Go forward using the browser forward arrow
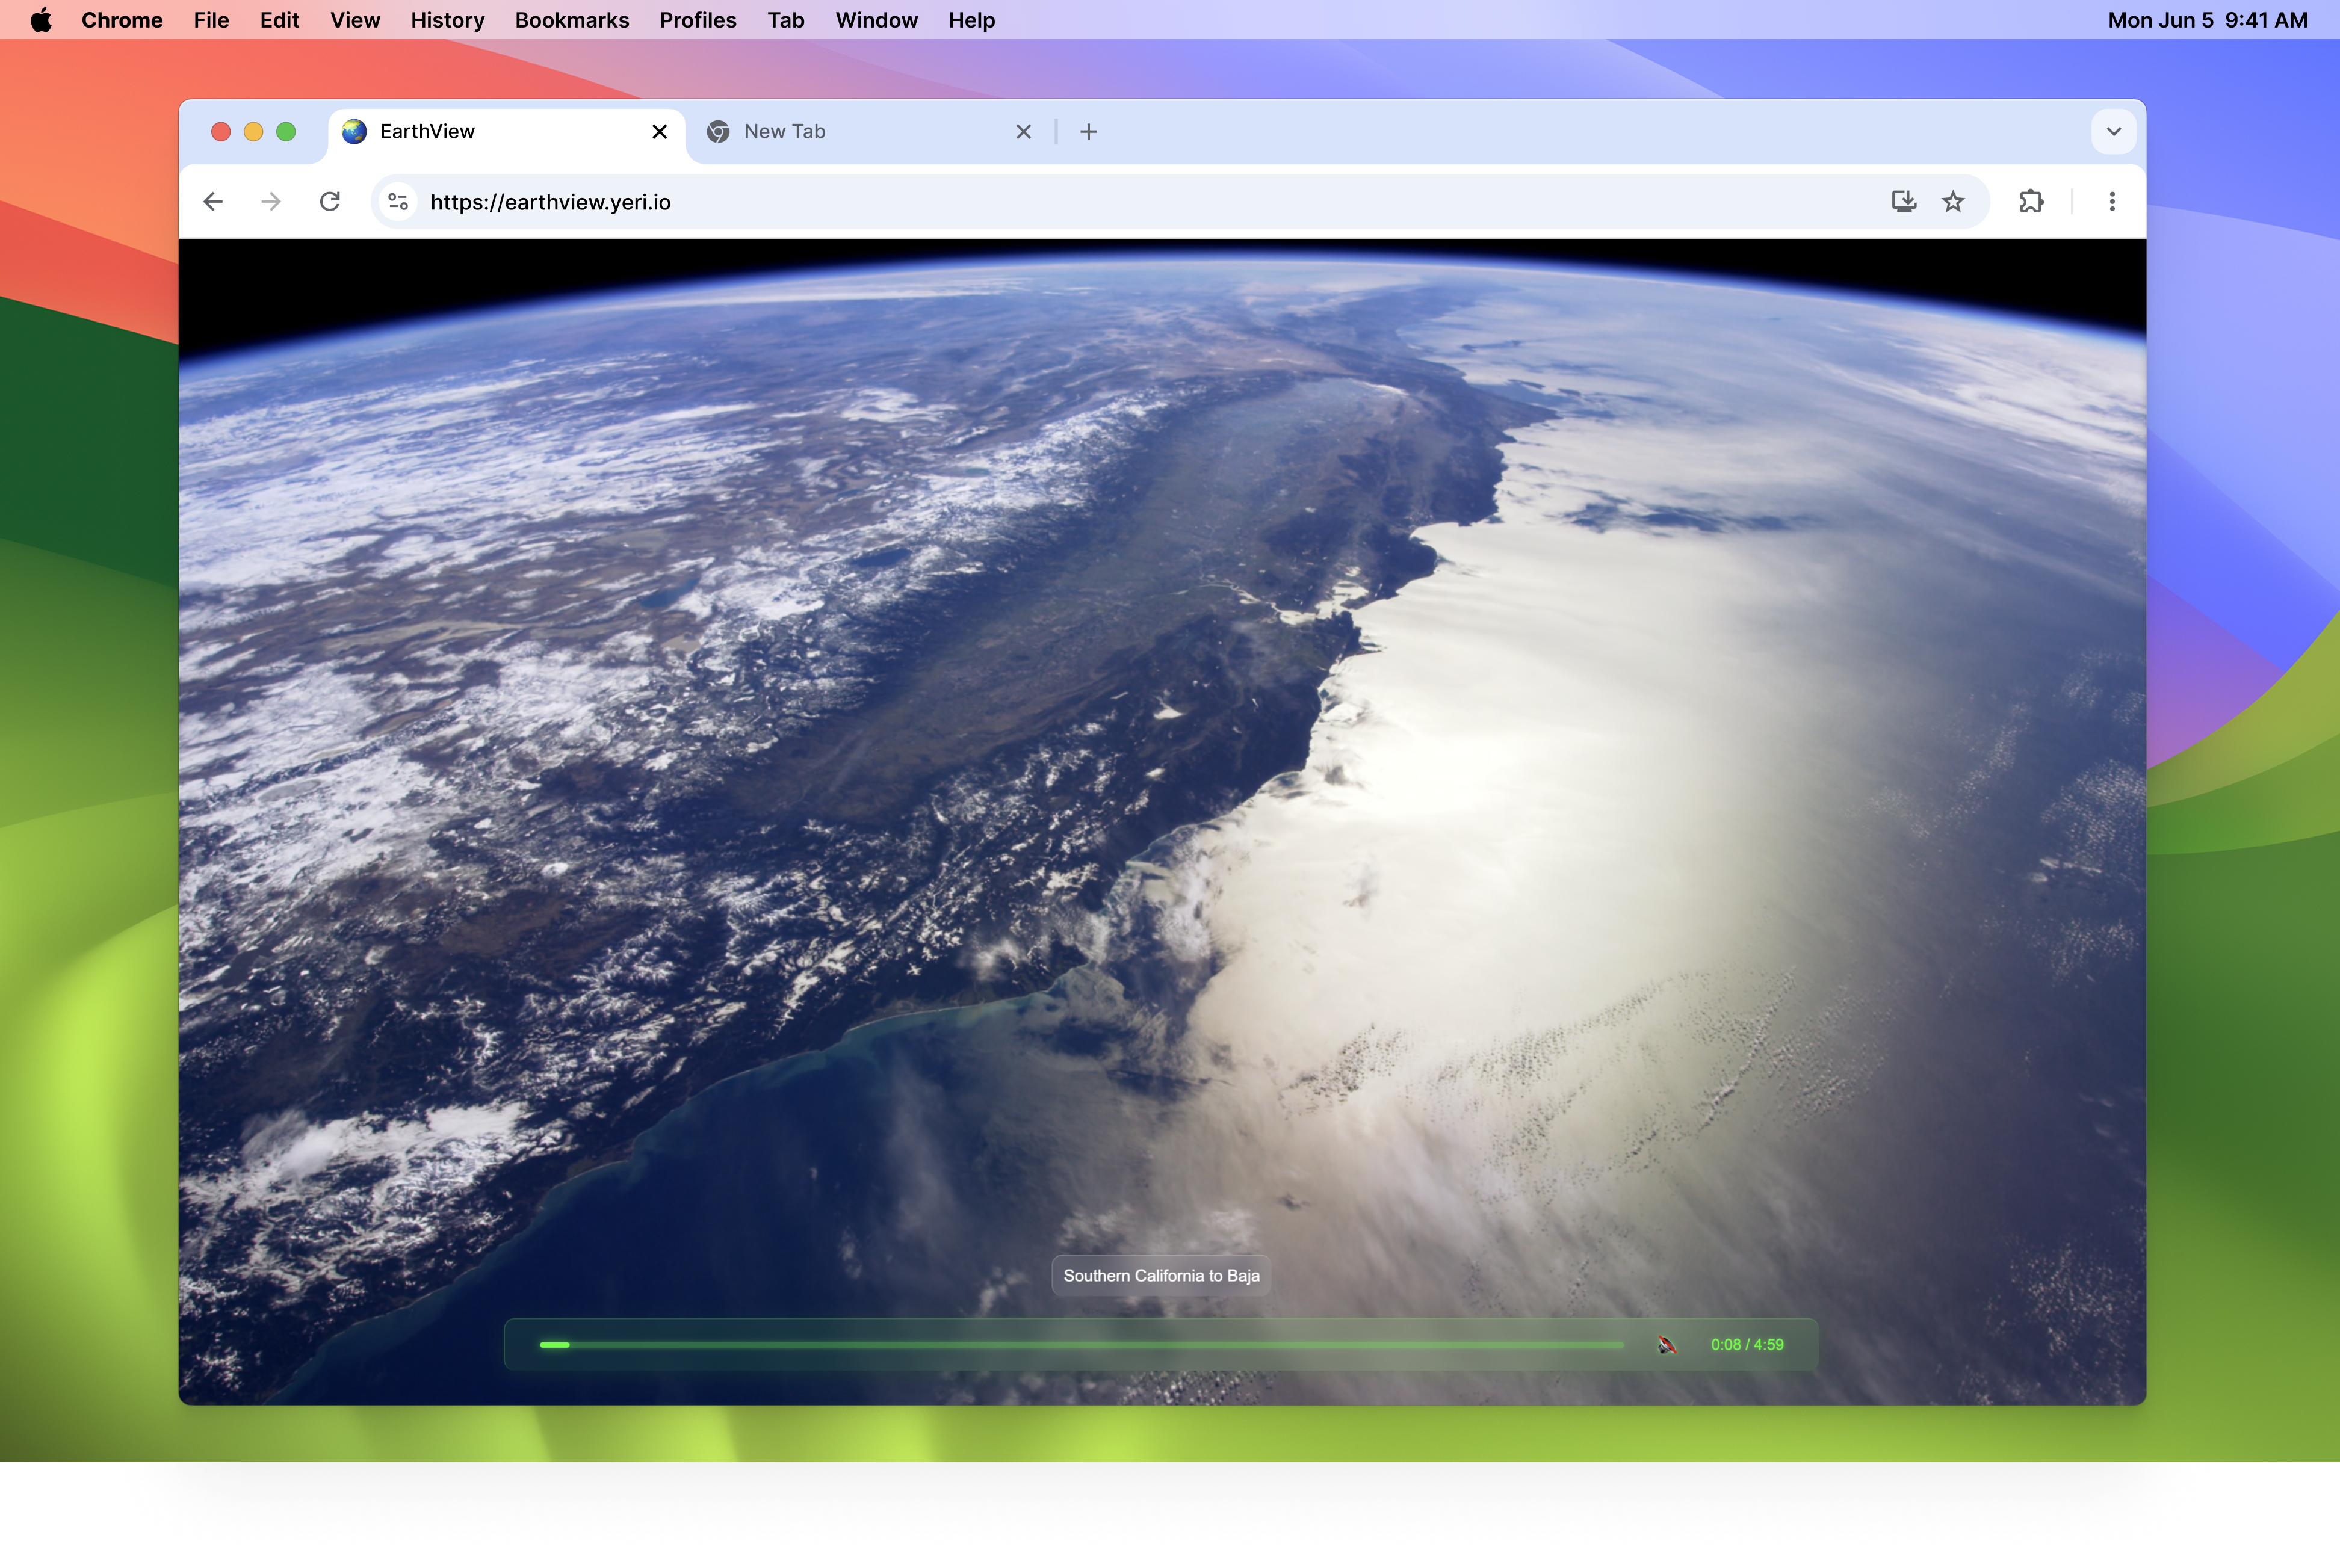 [x=271, y=202]
